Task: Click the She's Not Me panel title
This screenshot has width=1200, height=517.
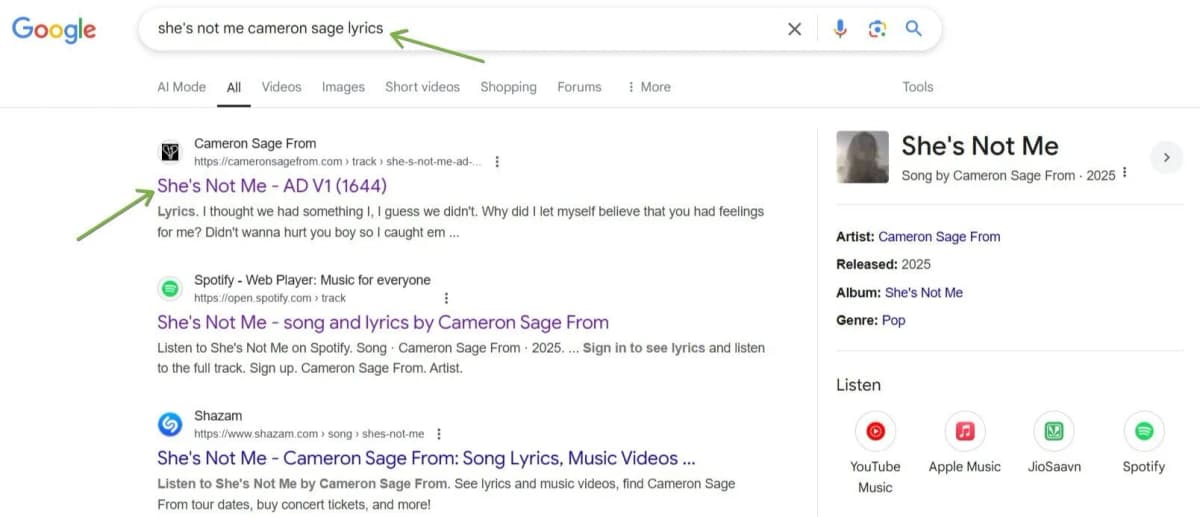Action: point(980,146)
